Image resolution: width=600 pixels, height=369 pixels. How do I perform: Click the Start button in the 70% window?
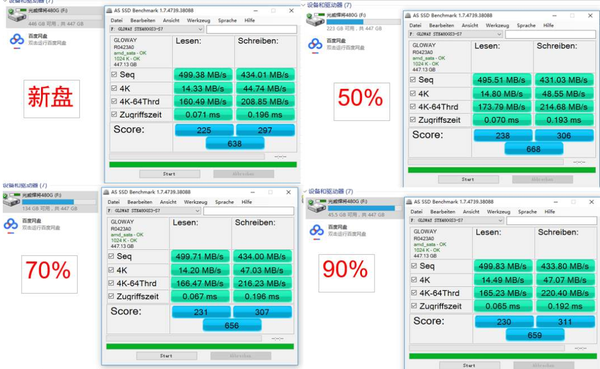(x=166, y=356)
